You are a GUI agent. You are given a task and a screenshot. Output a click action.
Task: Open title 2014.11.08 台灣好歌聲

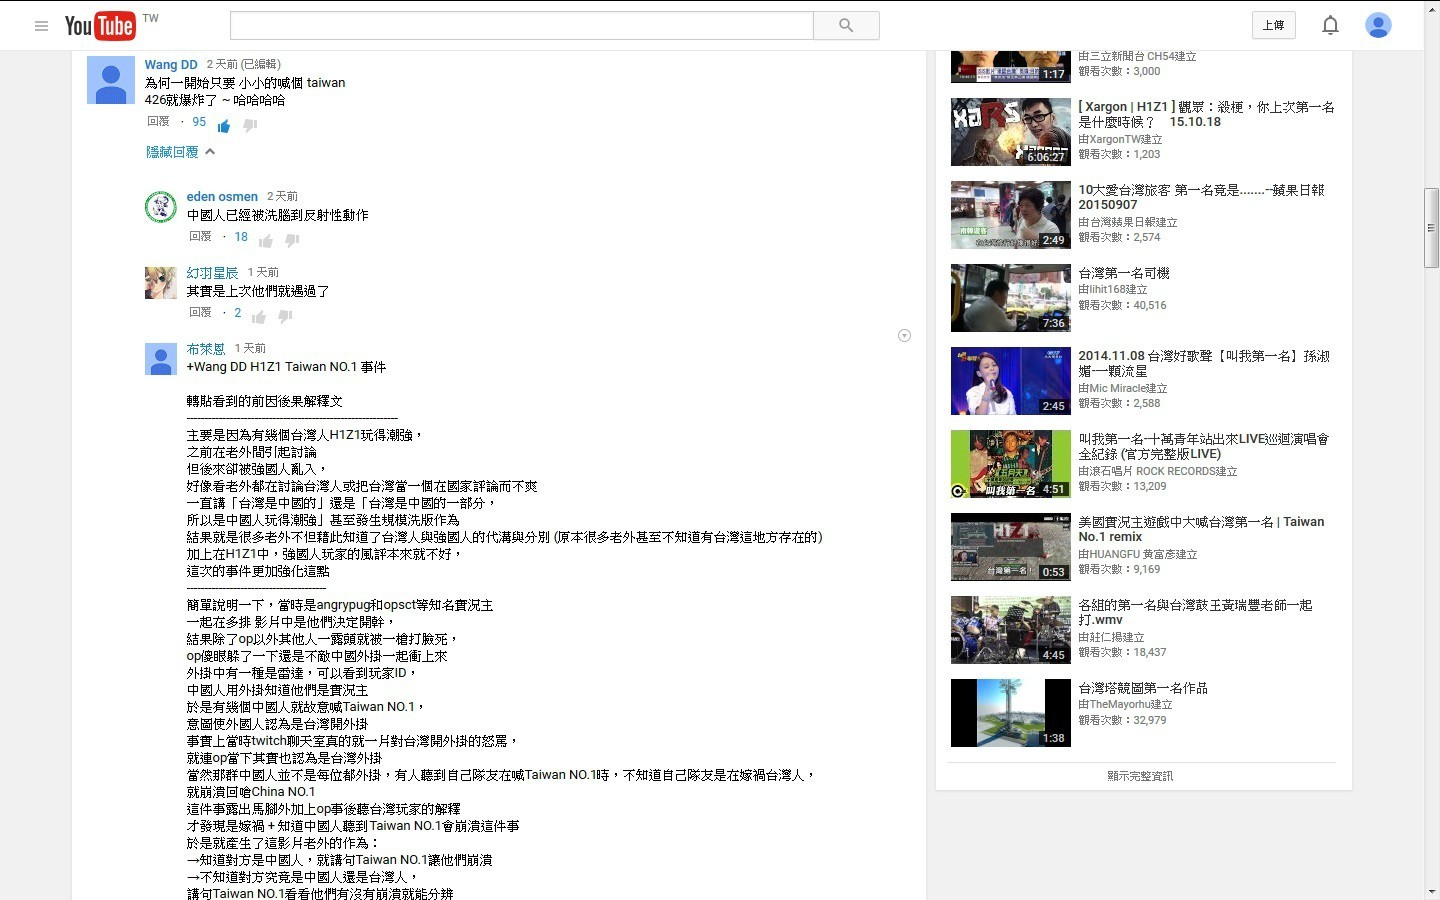click(1204, 363)
